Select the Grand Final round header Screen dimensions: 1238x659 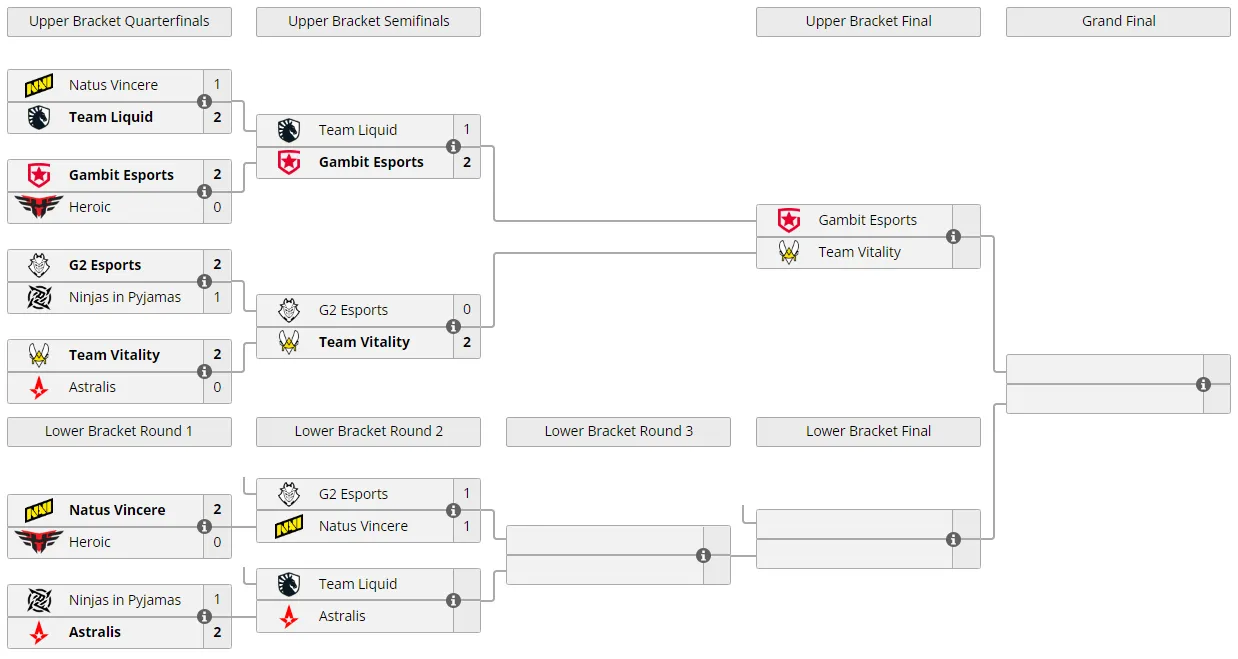pos(1118,21)
